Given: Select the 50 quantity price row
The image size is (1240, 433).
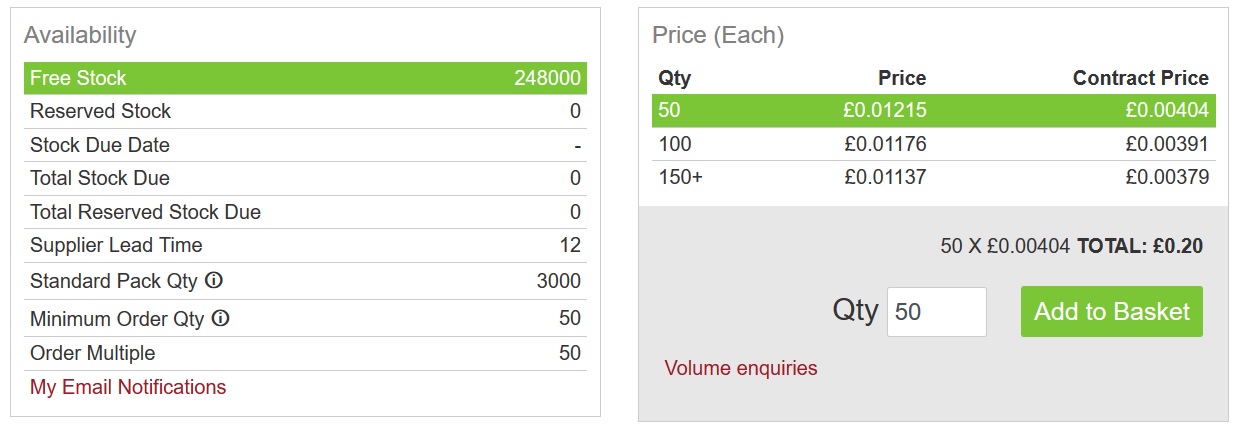Looking at the screenshot, I should click(x=933, y=110).
